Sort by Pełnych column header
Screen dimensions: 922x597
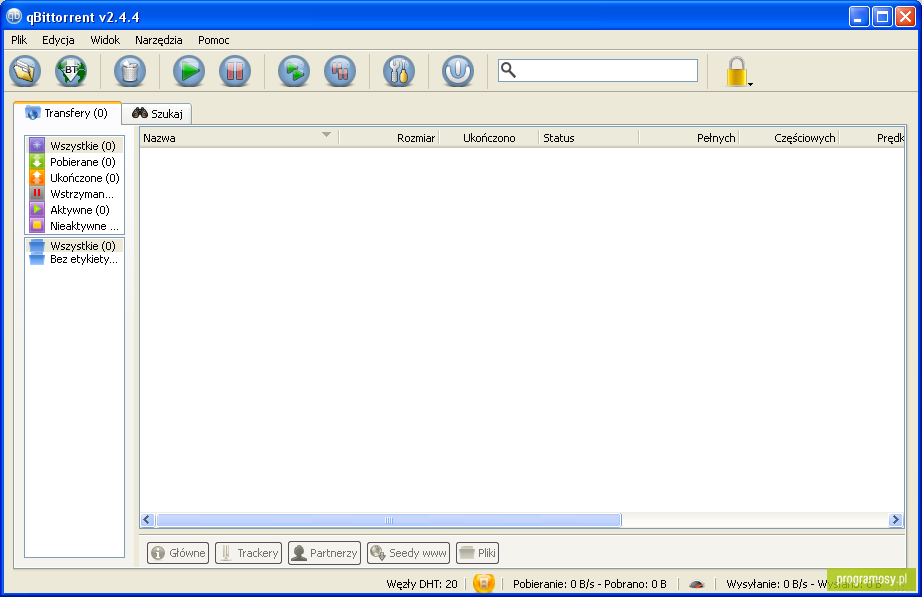[x=689, y=138]
